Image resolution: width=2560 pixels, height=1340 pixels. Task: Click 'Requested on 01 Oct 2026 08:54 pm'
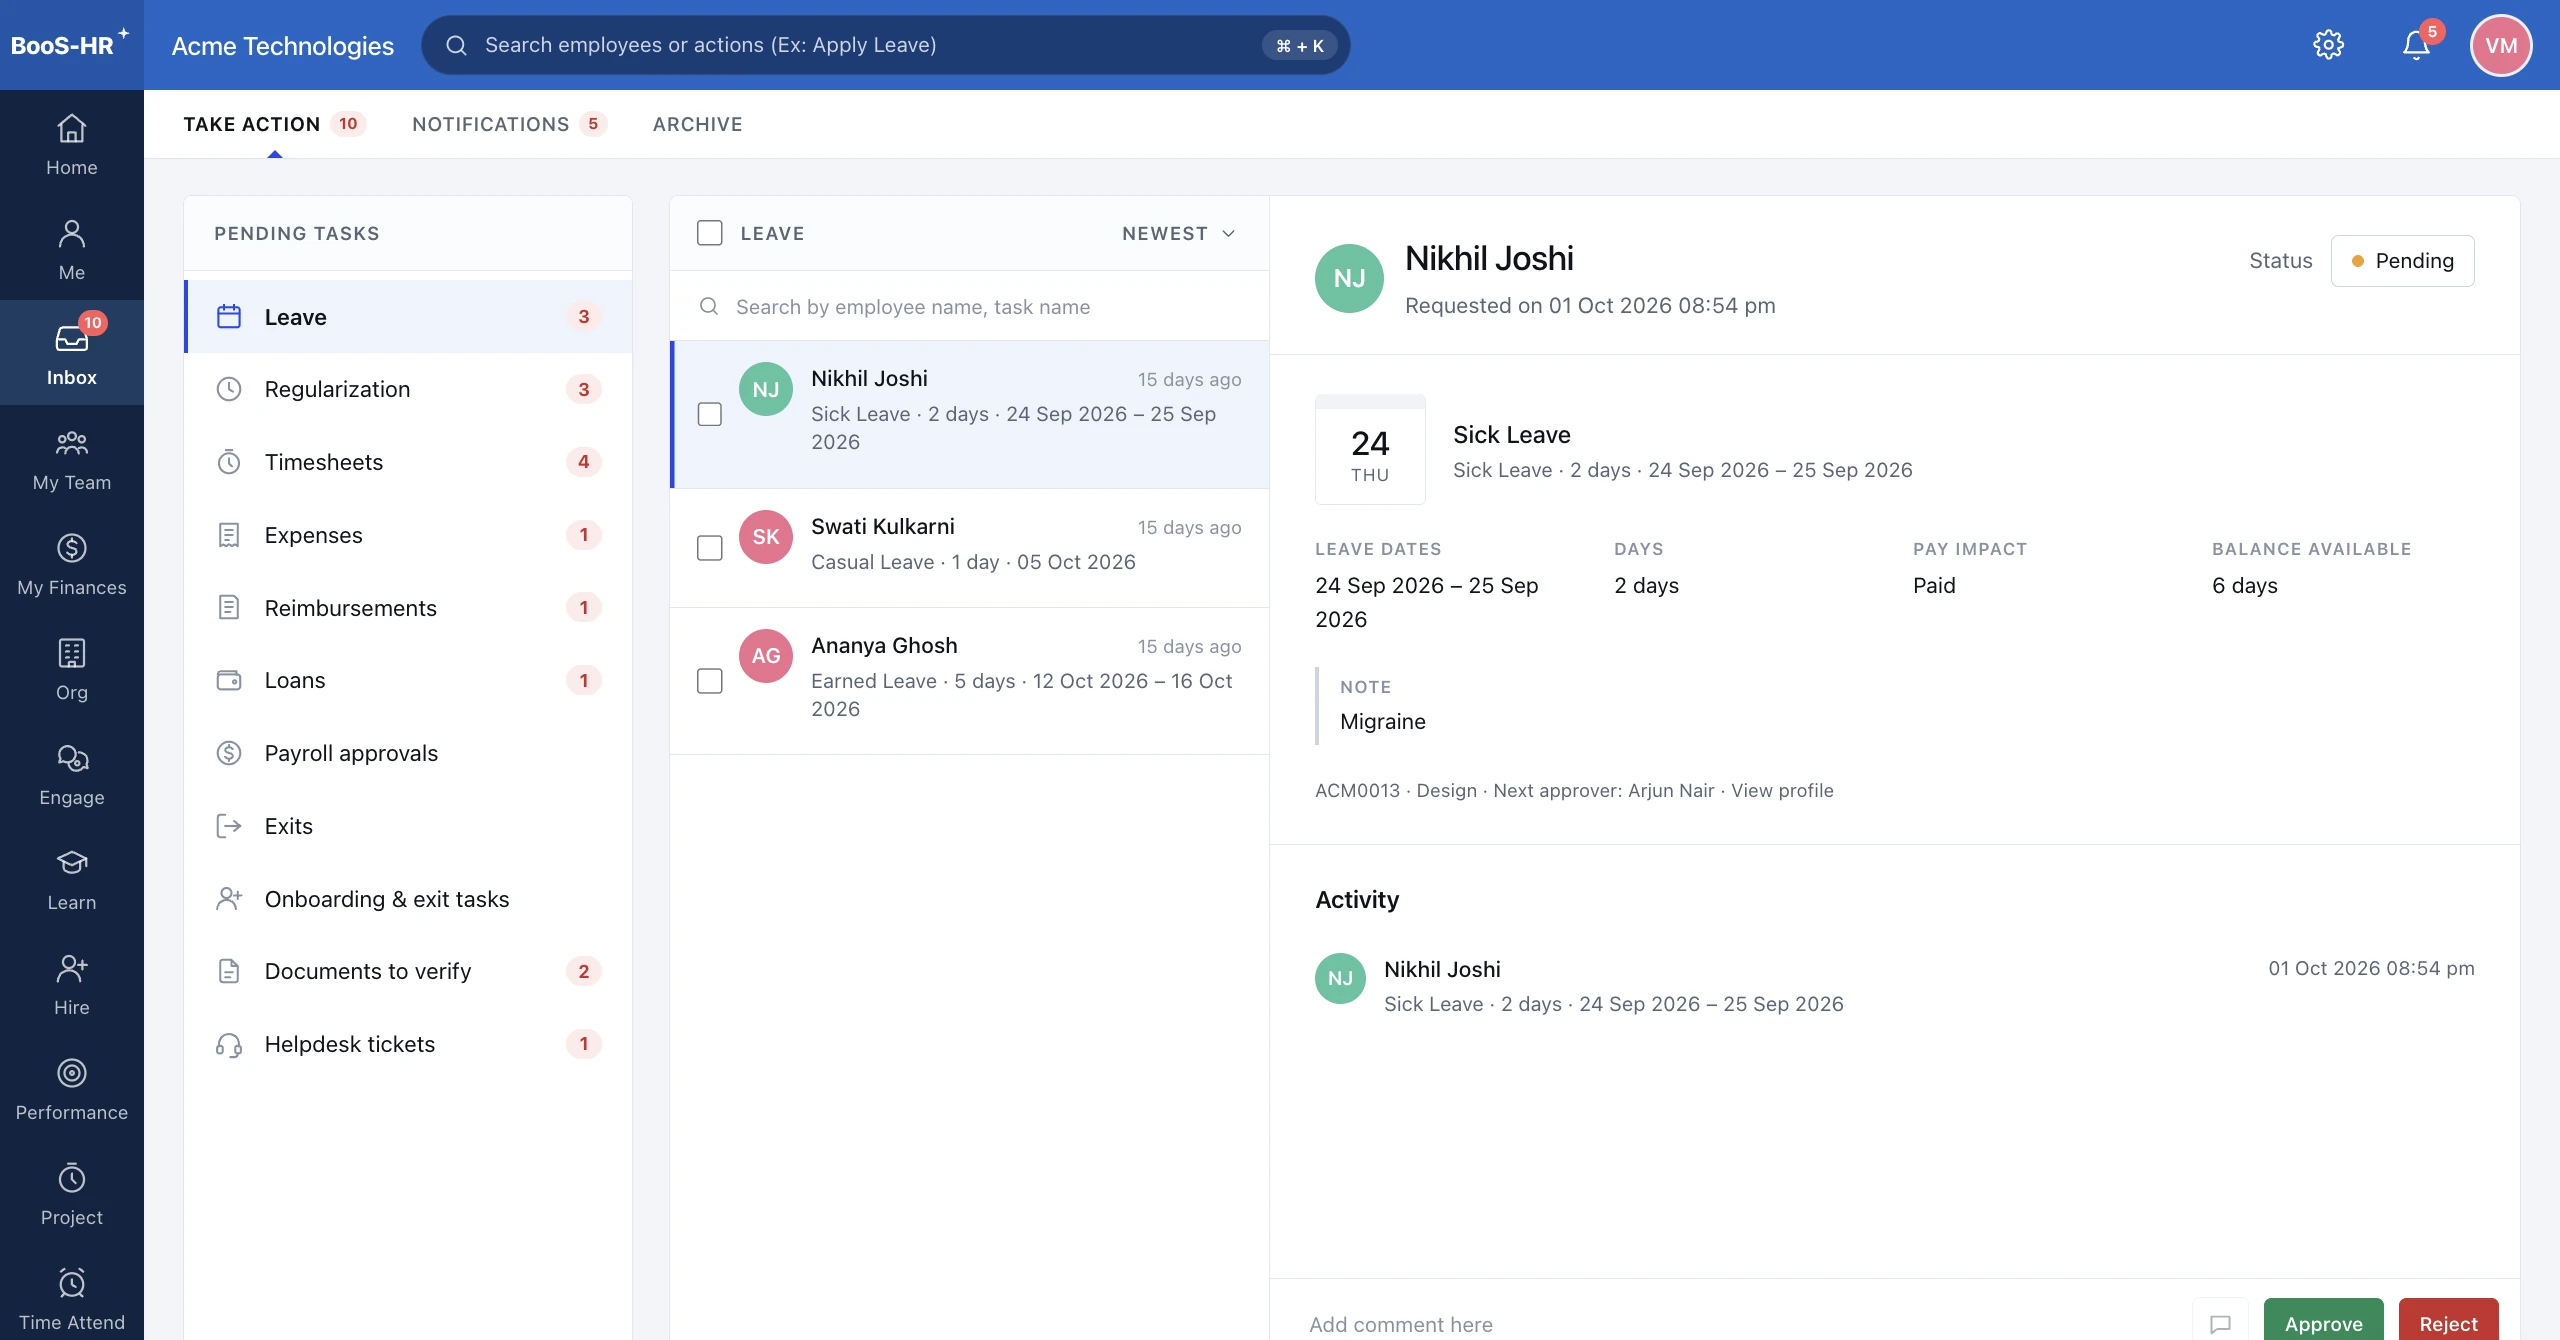pyautogui.click(x=1590, y=305)
